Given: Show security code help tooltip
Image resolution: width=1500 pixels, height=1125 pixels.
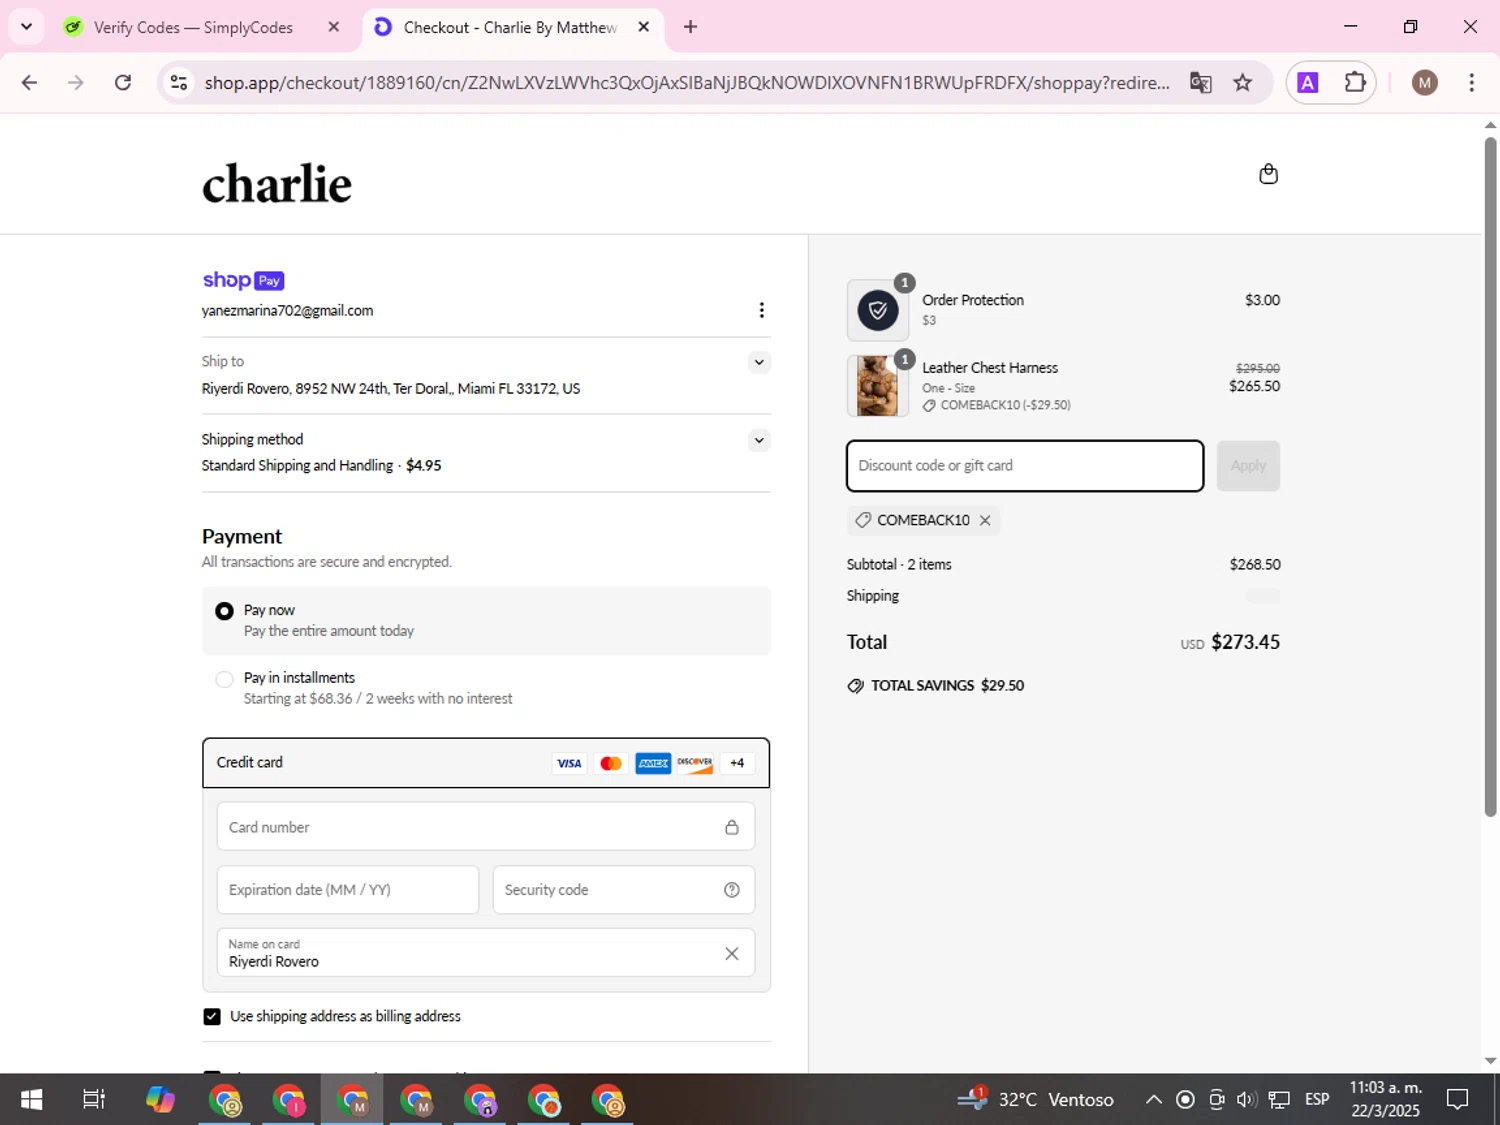Looking at the screenshot, I should point(732,890).
